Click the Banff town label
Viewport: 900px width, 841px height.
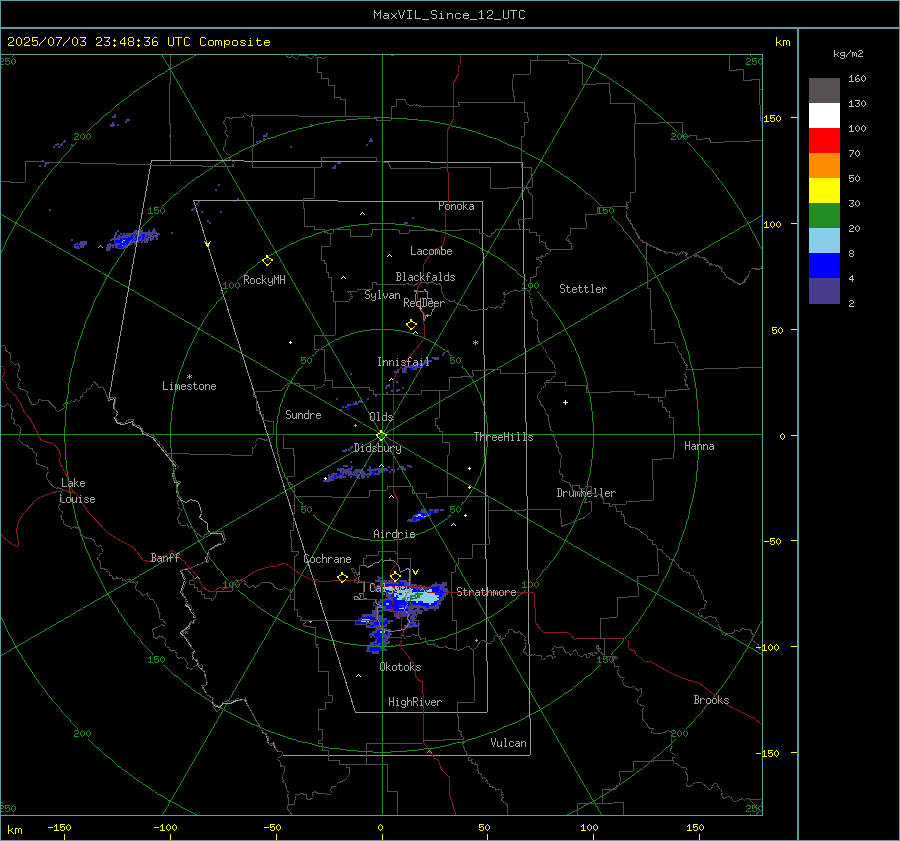click(165, 557)
